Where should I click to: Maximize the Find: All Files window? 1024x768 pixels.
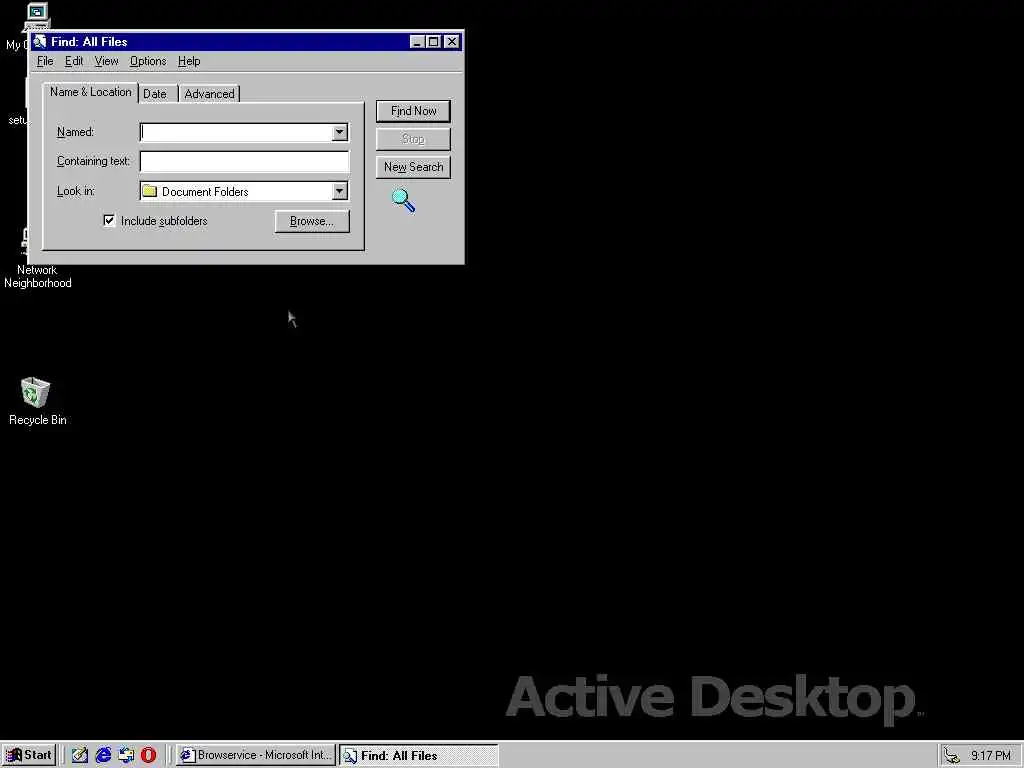[433, 42]
